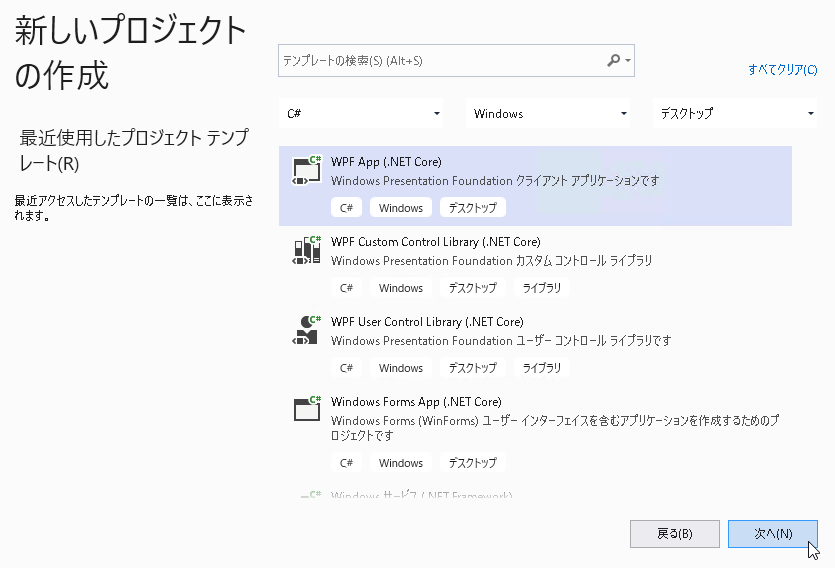Click the WPF App template icon
This screenshot has height=568, width=835.
(307, 170)
